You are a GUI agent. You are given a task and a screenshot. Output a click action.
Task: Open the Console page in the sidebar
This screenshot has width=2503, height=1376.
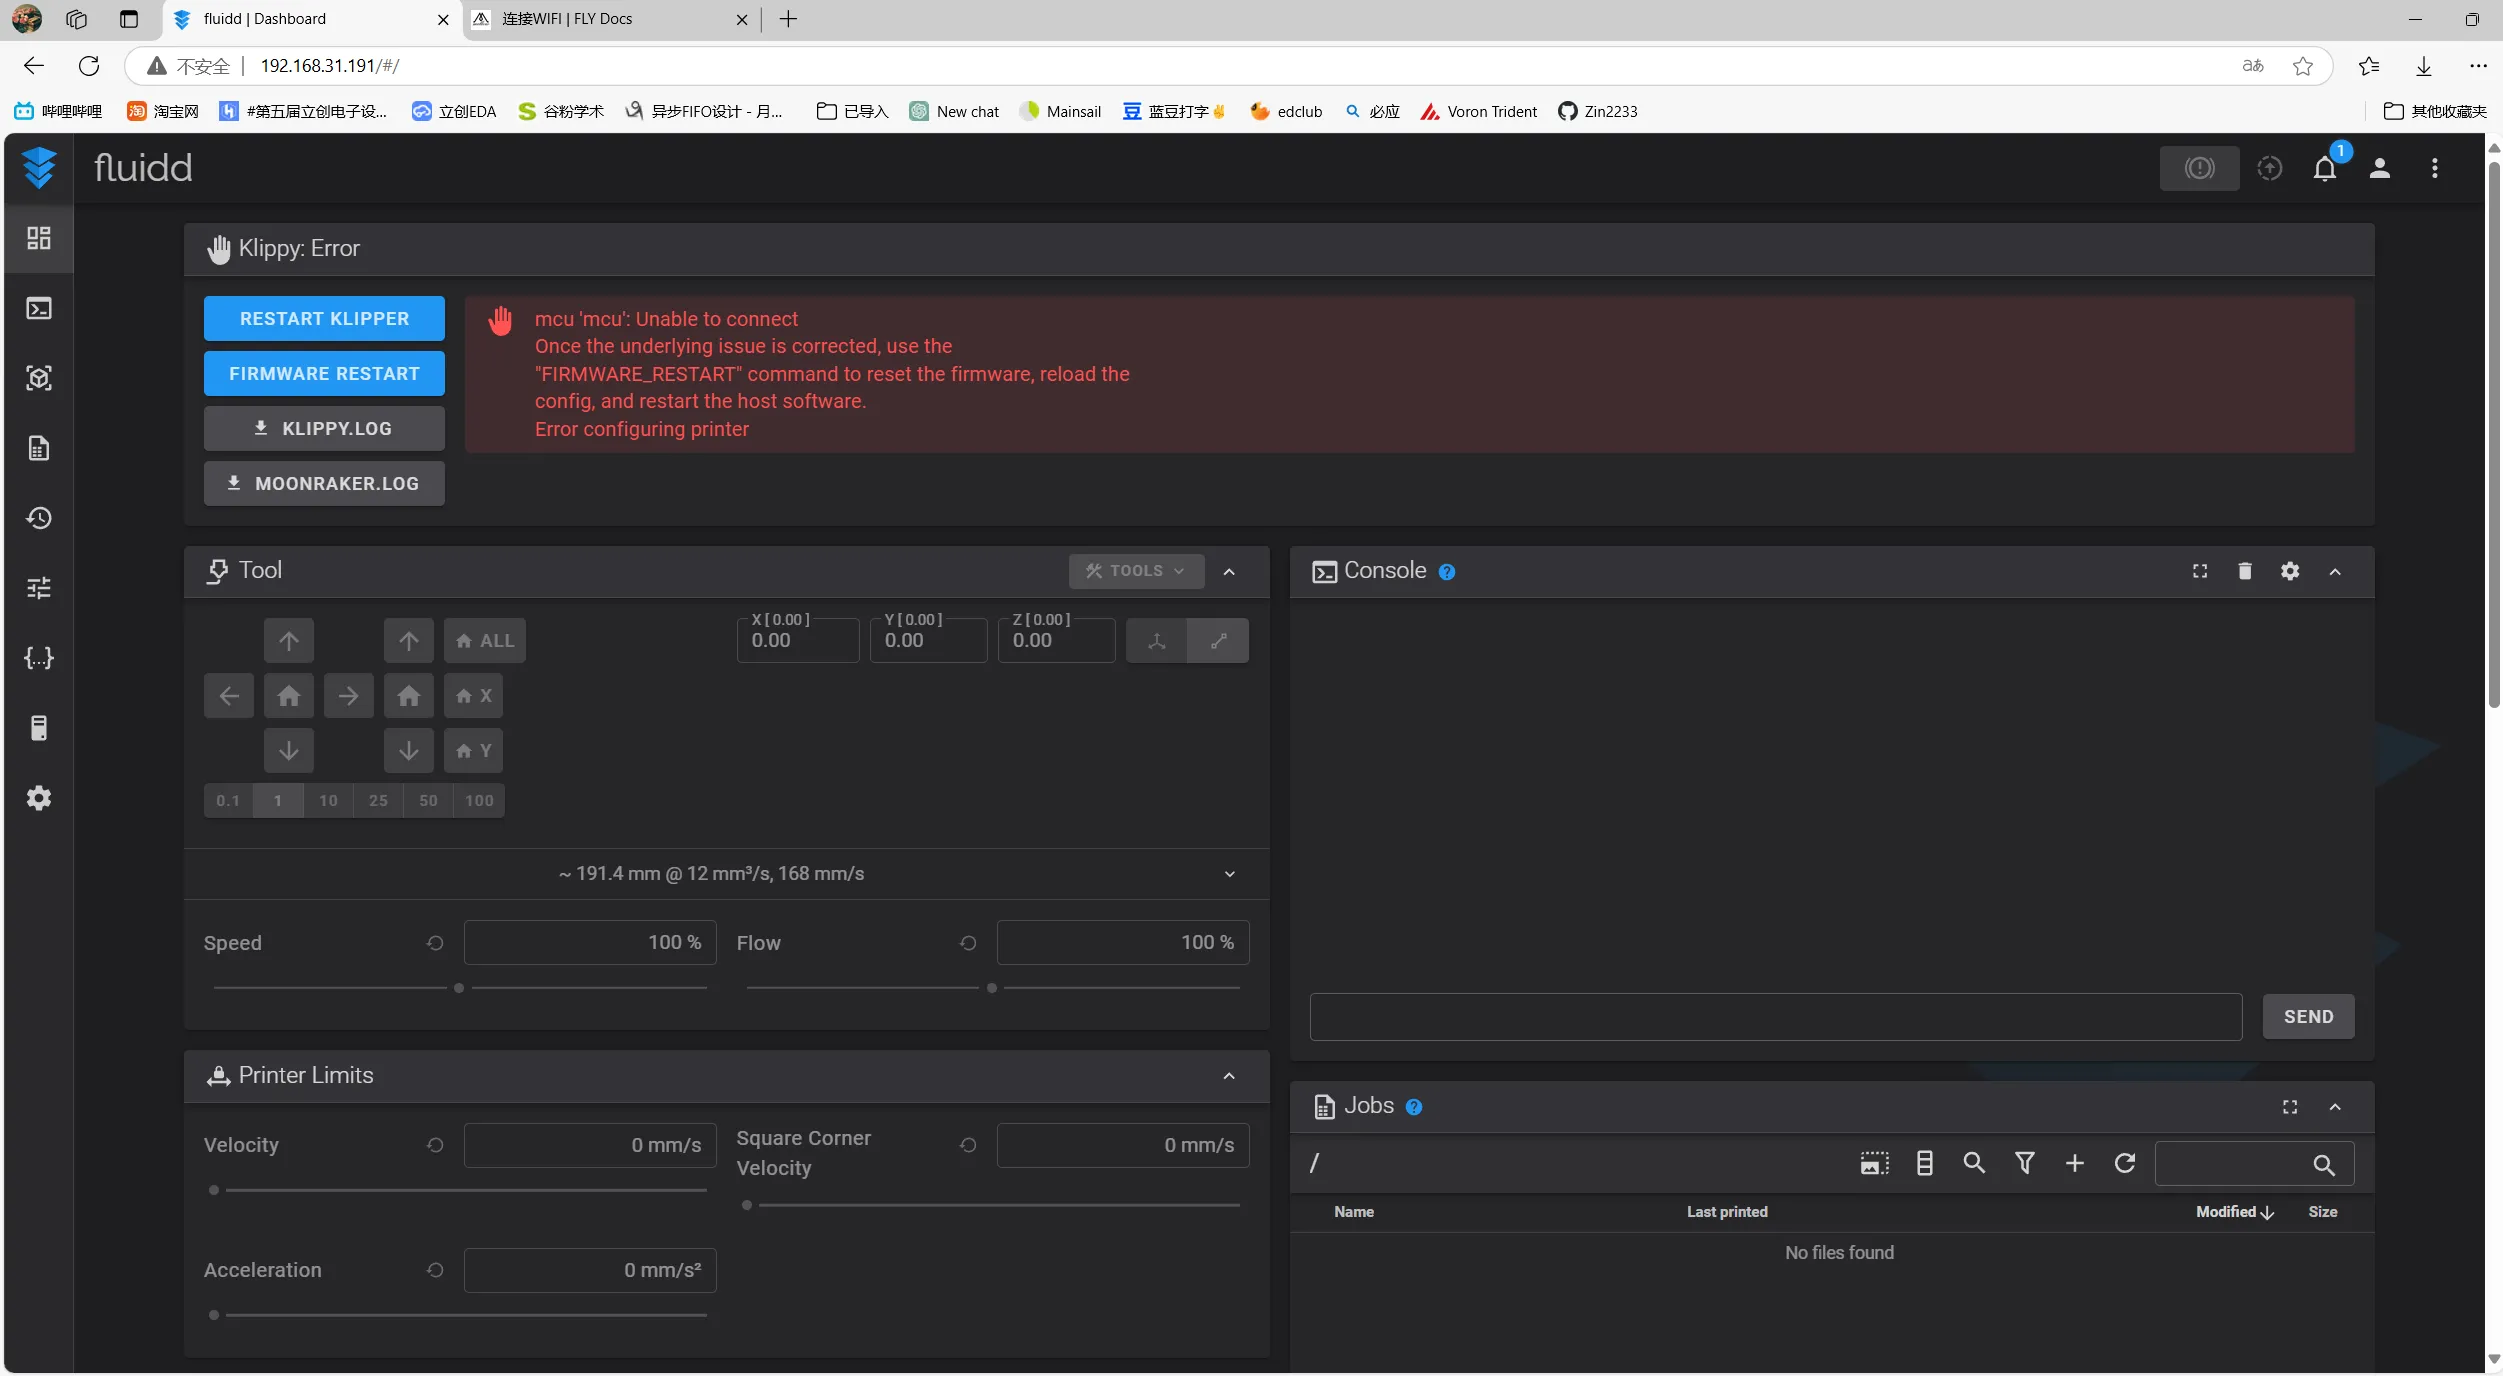coord(38,308)
